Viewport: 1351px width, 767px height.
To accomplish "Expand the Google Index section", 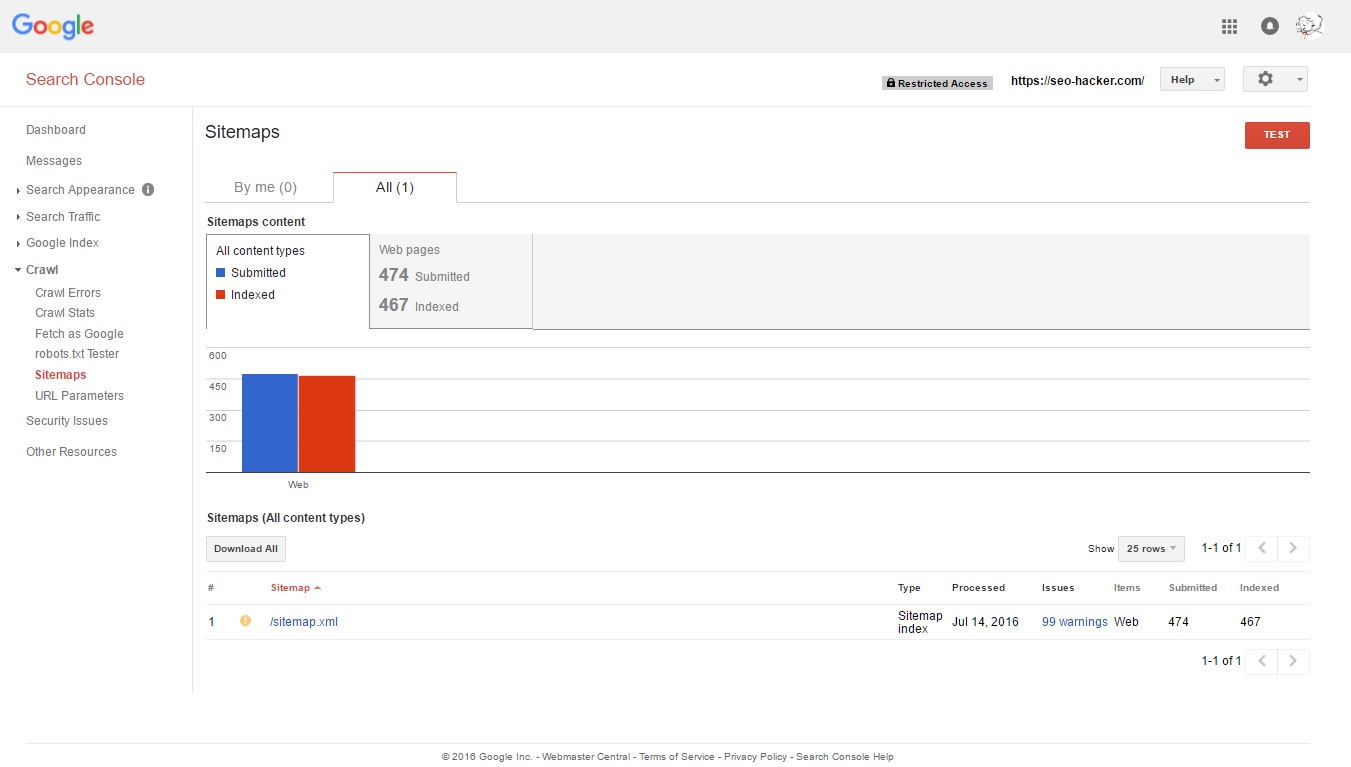I will click(x=62, y=243).
